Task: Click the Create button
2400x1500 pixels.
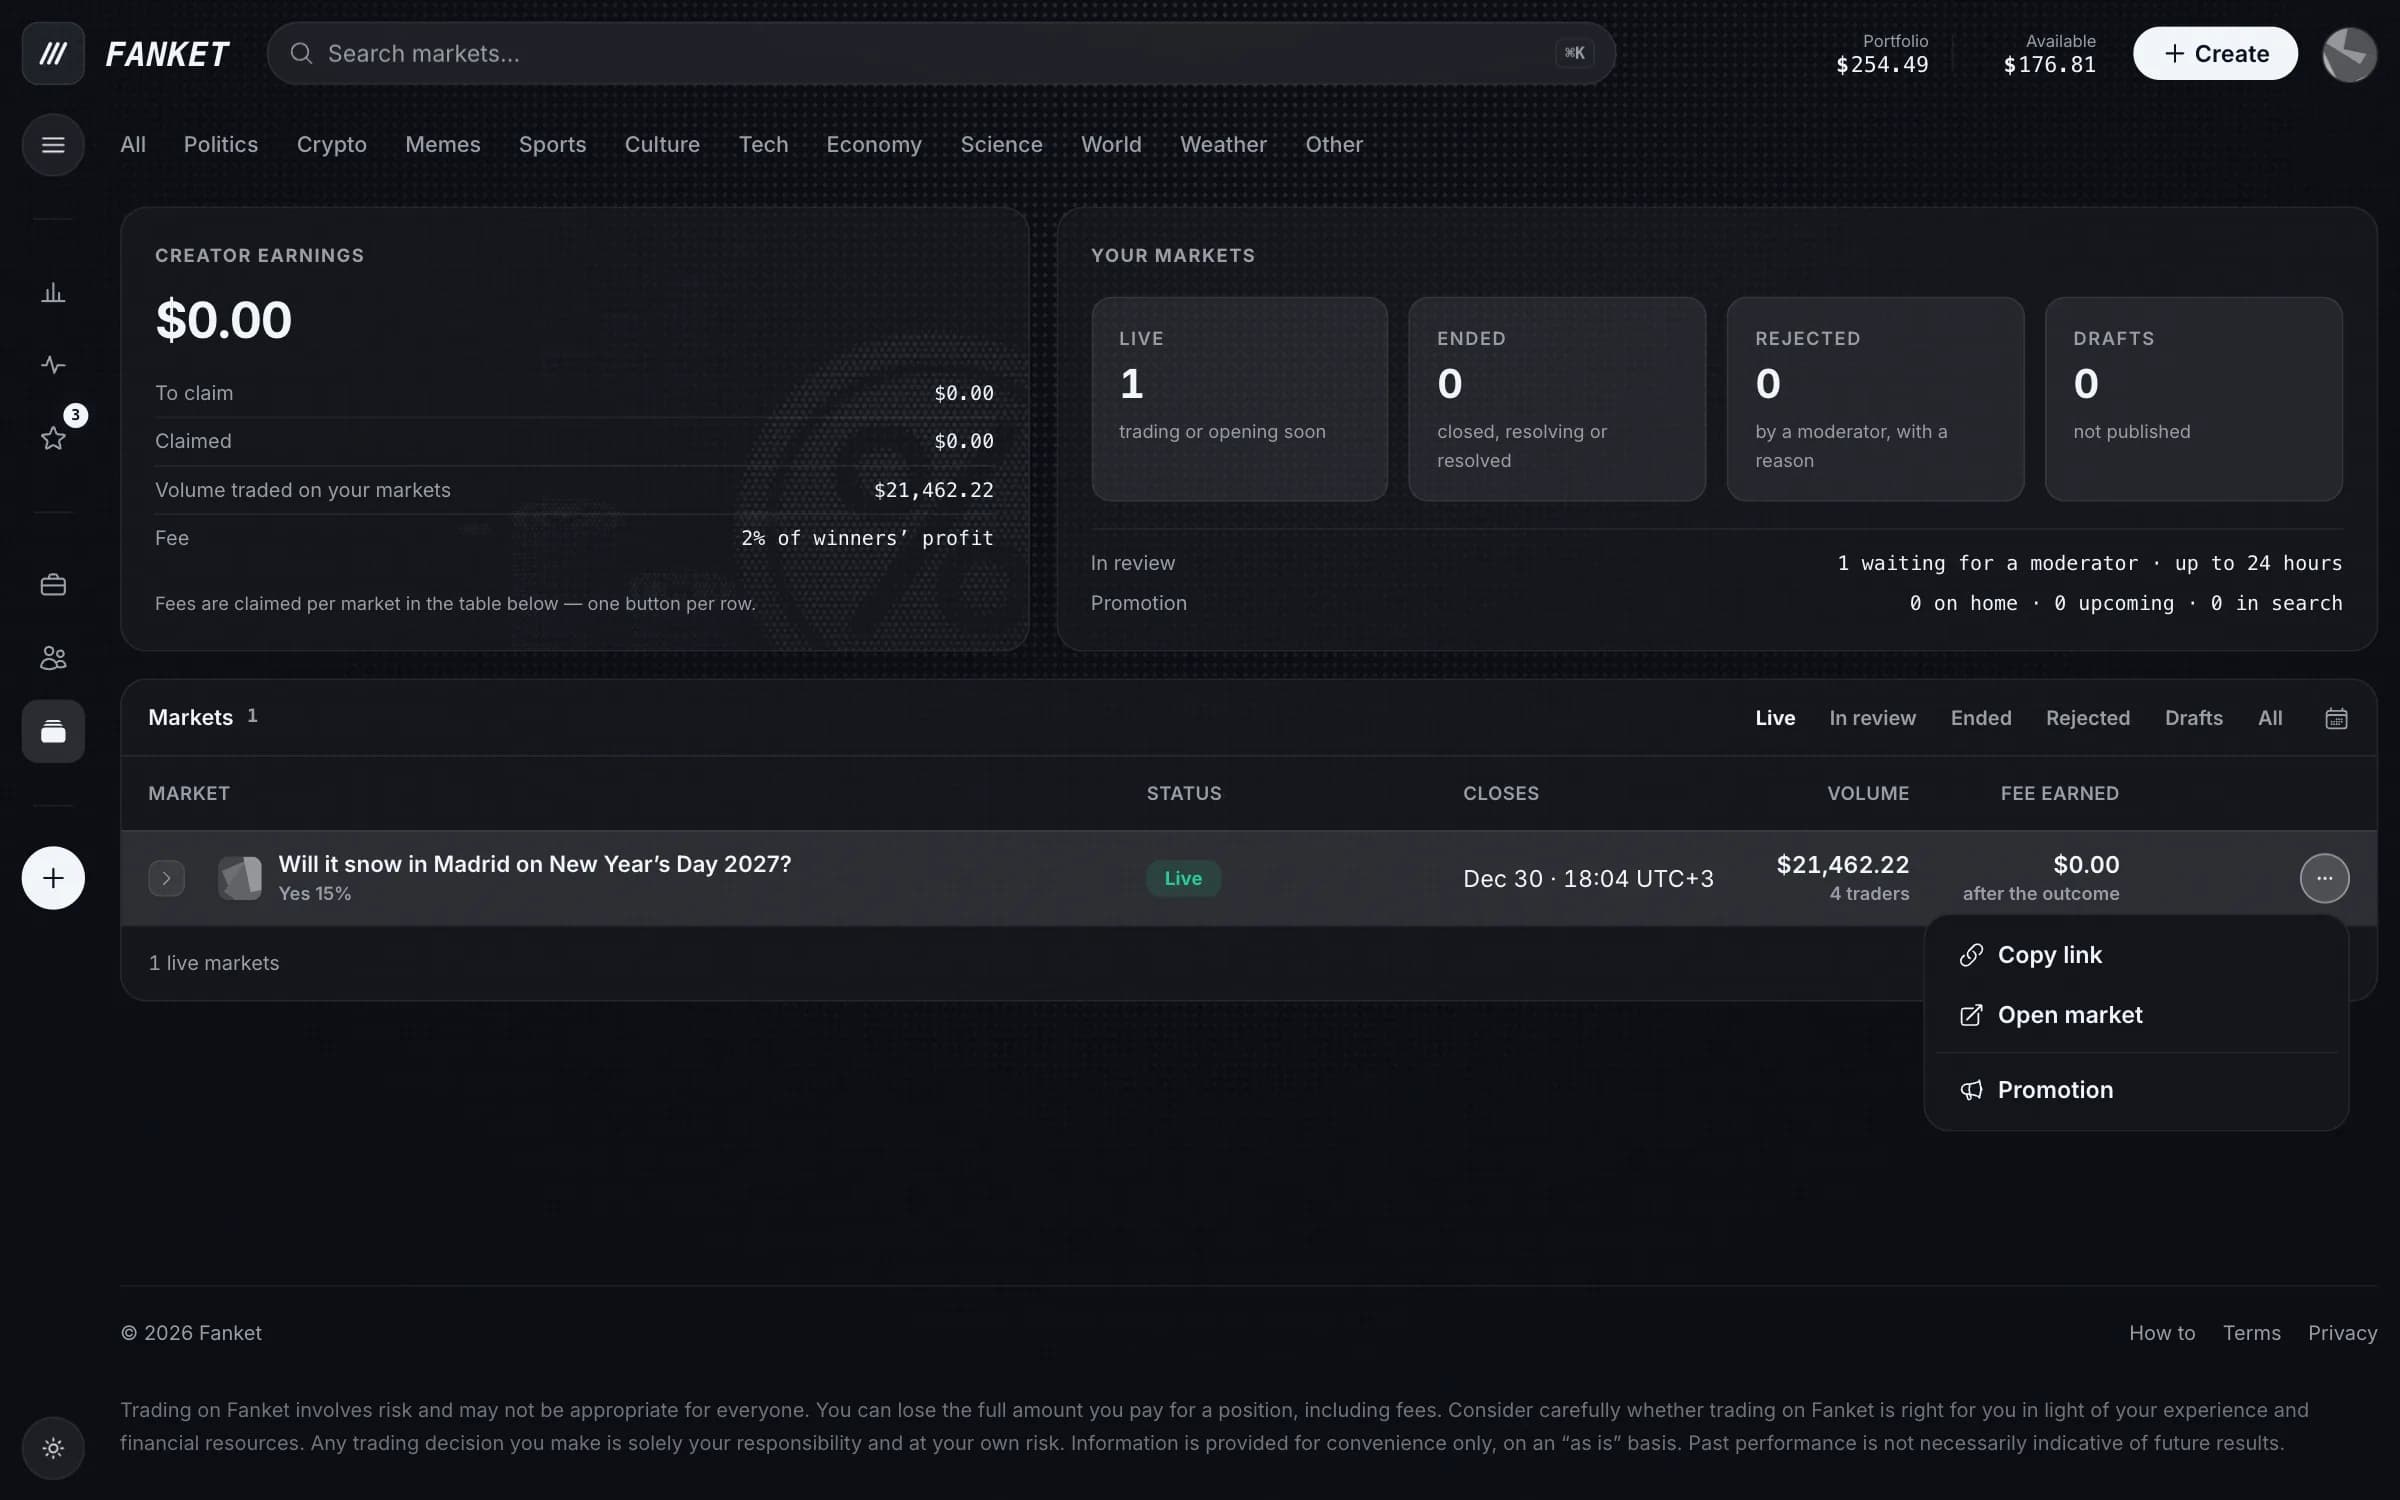Action: tap(2215, 53)
